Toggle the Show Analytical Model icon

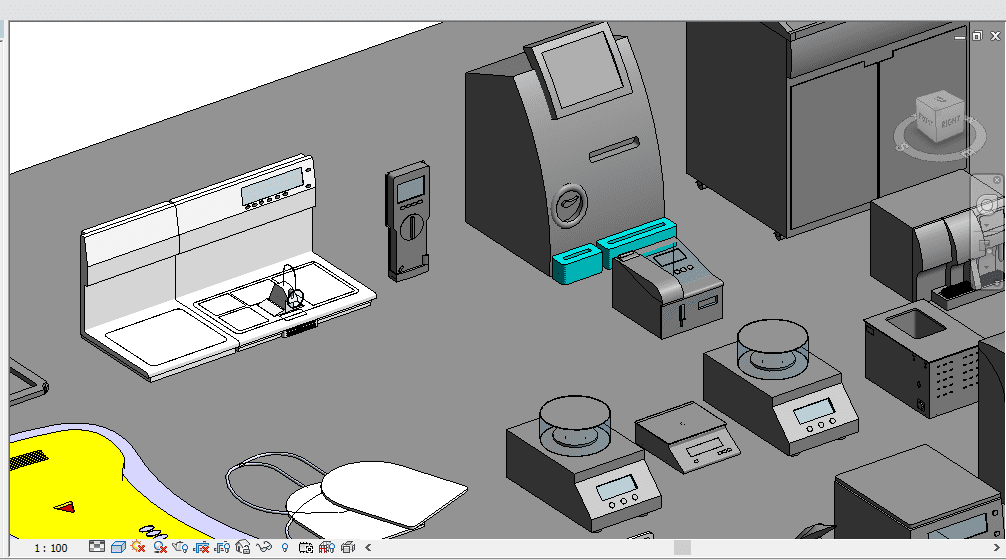[327, 547]
